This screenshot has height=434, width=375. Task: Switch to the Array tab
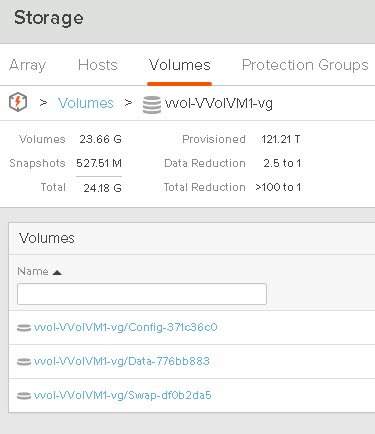click(27, 65)
